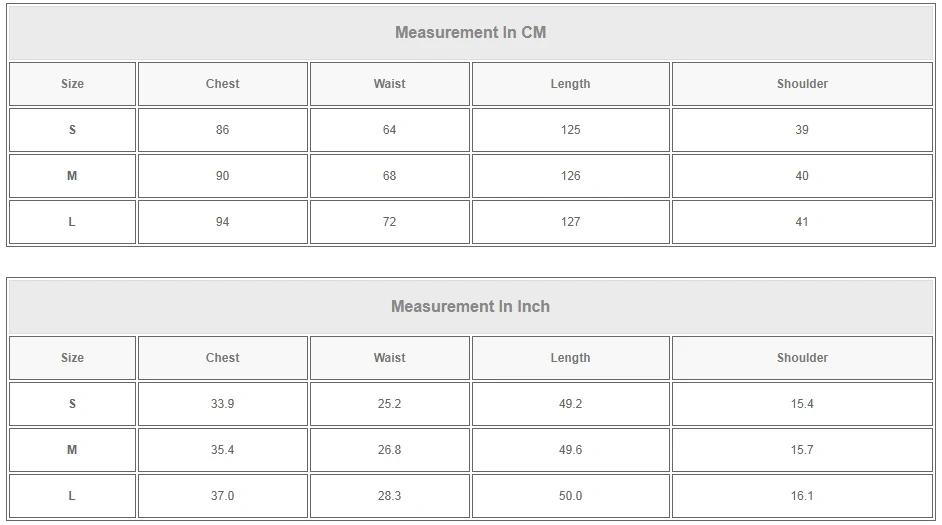Select the Size header in CM table
The height and width of the screenshot is (525, 942).
pos(72,84)
